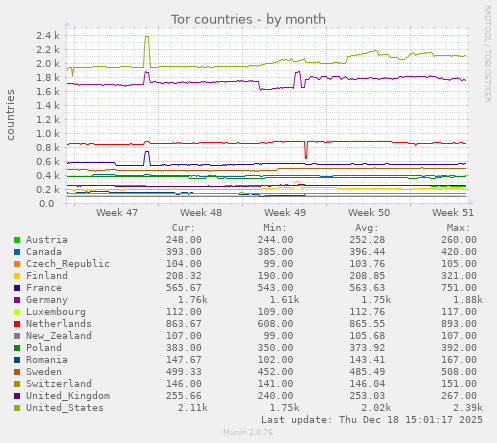Click the France blue spike in Week 47

(x=147, y=152)
